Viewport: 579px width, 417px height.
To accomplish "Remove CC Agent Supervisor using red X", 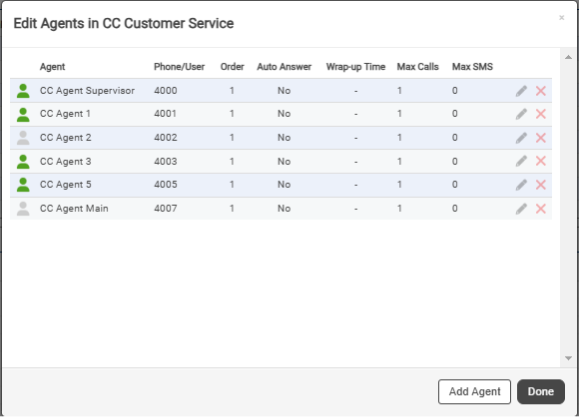I will tap(541, 91).
